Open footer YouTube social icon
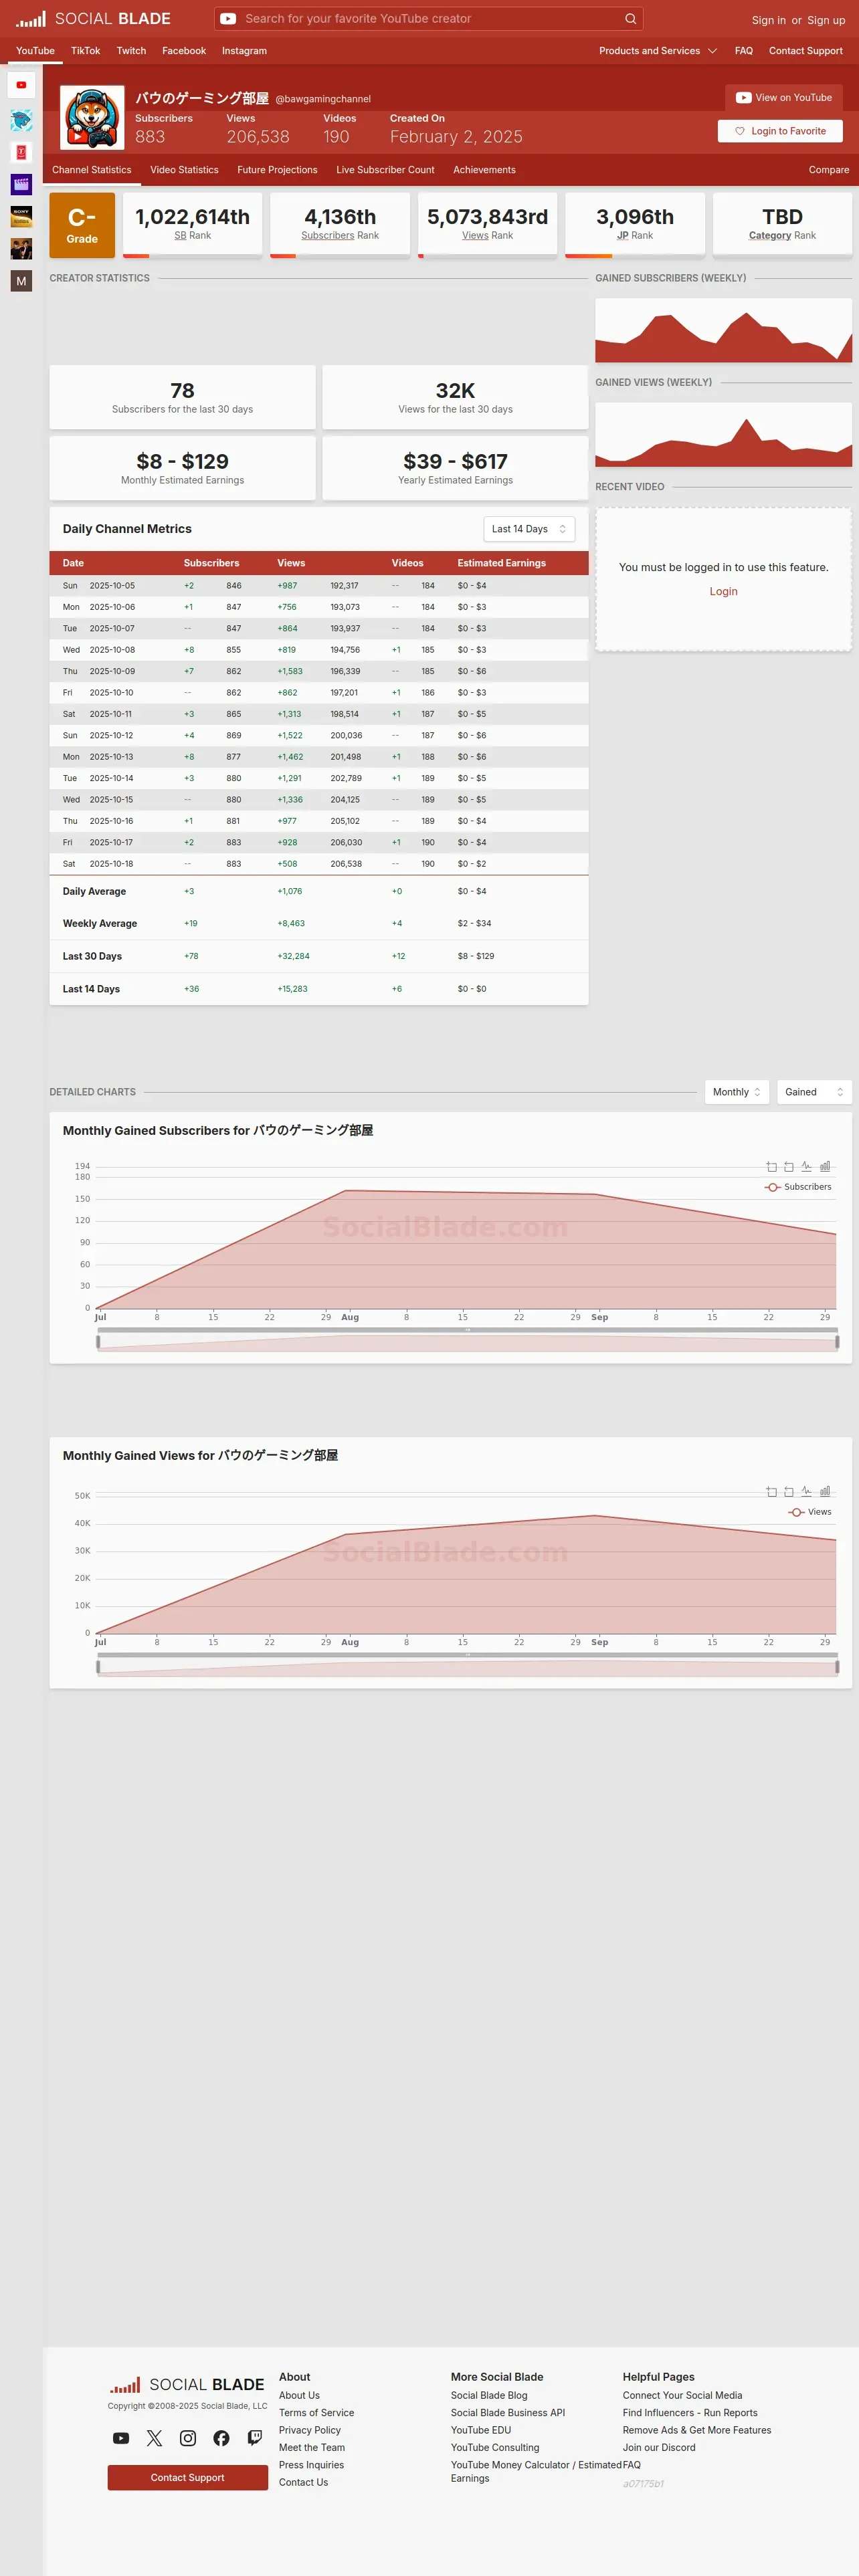Screen dimensions: 859x2576 [x=121, y=2438]
